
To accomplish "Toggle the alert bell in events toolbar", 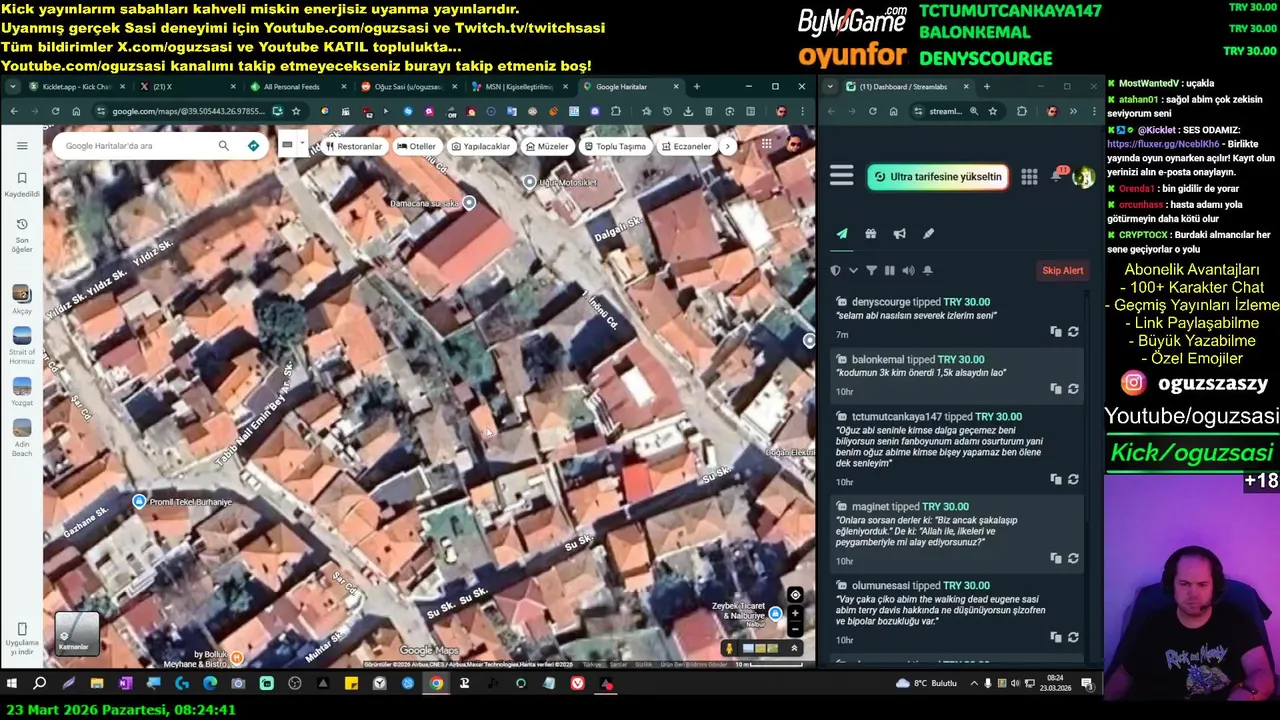I will click(x=927, y=270).
